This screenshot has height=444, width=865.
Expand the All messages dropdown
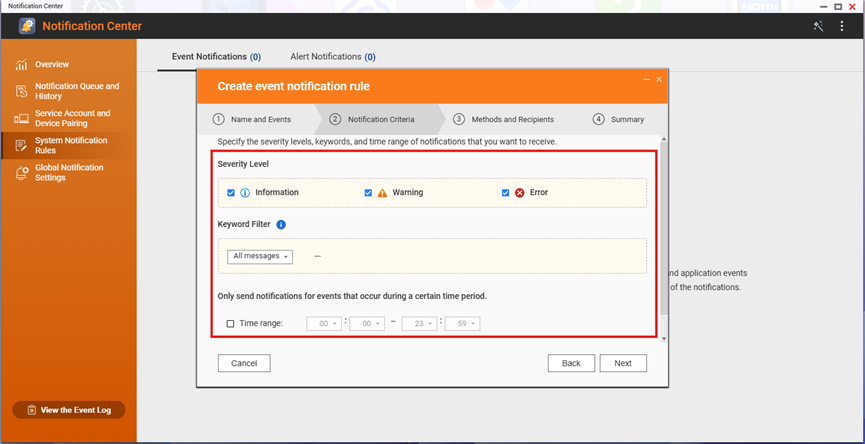click(x=260, y=257)
